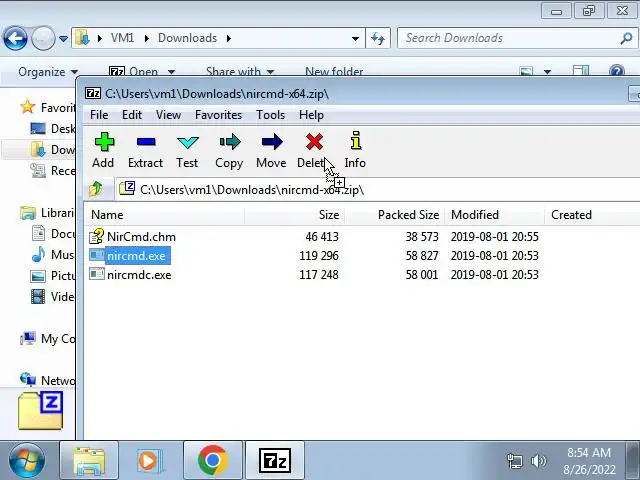Sort files by the Size column header
The image size is (640, 480).
click(x=295, y=215)
